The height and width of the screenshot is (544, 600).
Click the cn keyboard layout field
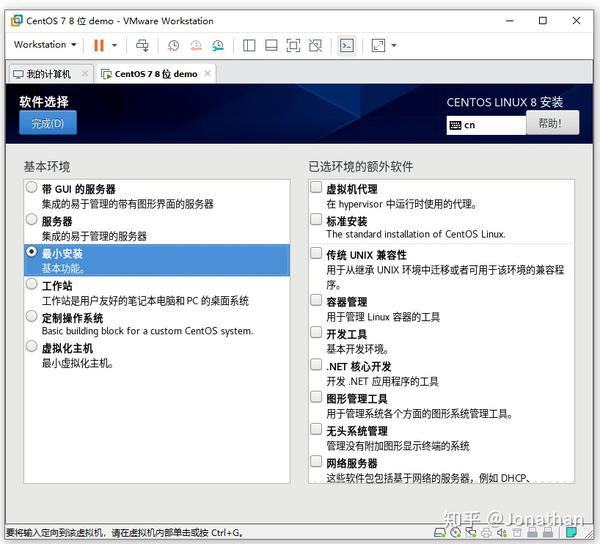click(x=486, y=125)
